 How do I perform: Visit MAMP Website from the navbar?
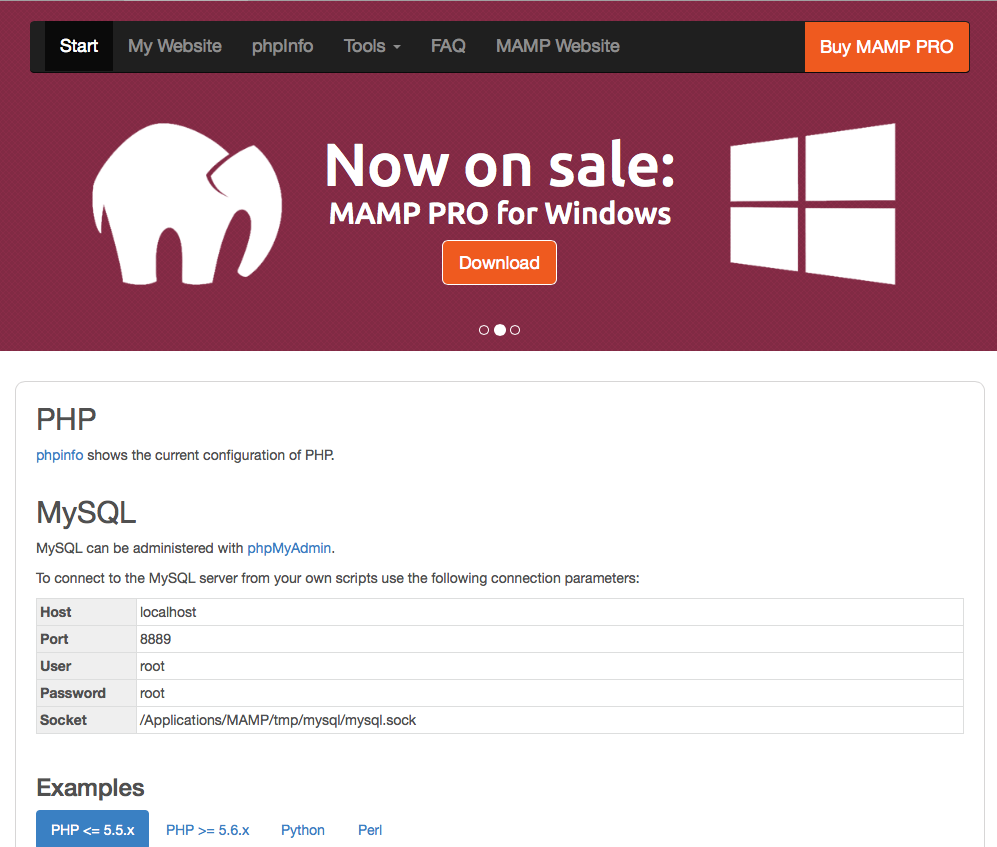pos(558,46)
